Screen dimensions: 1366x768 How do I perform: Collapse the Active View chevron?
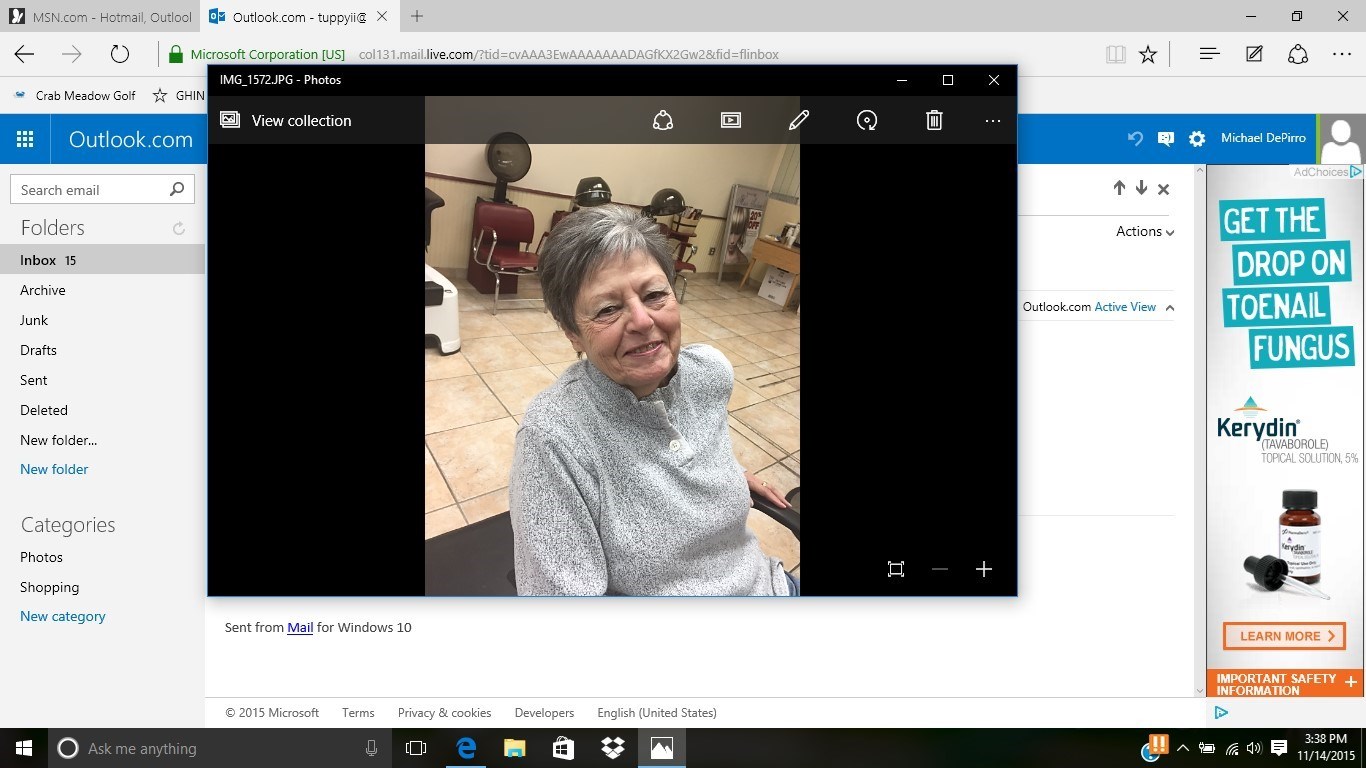(x=1170, y=308)
